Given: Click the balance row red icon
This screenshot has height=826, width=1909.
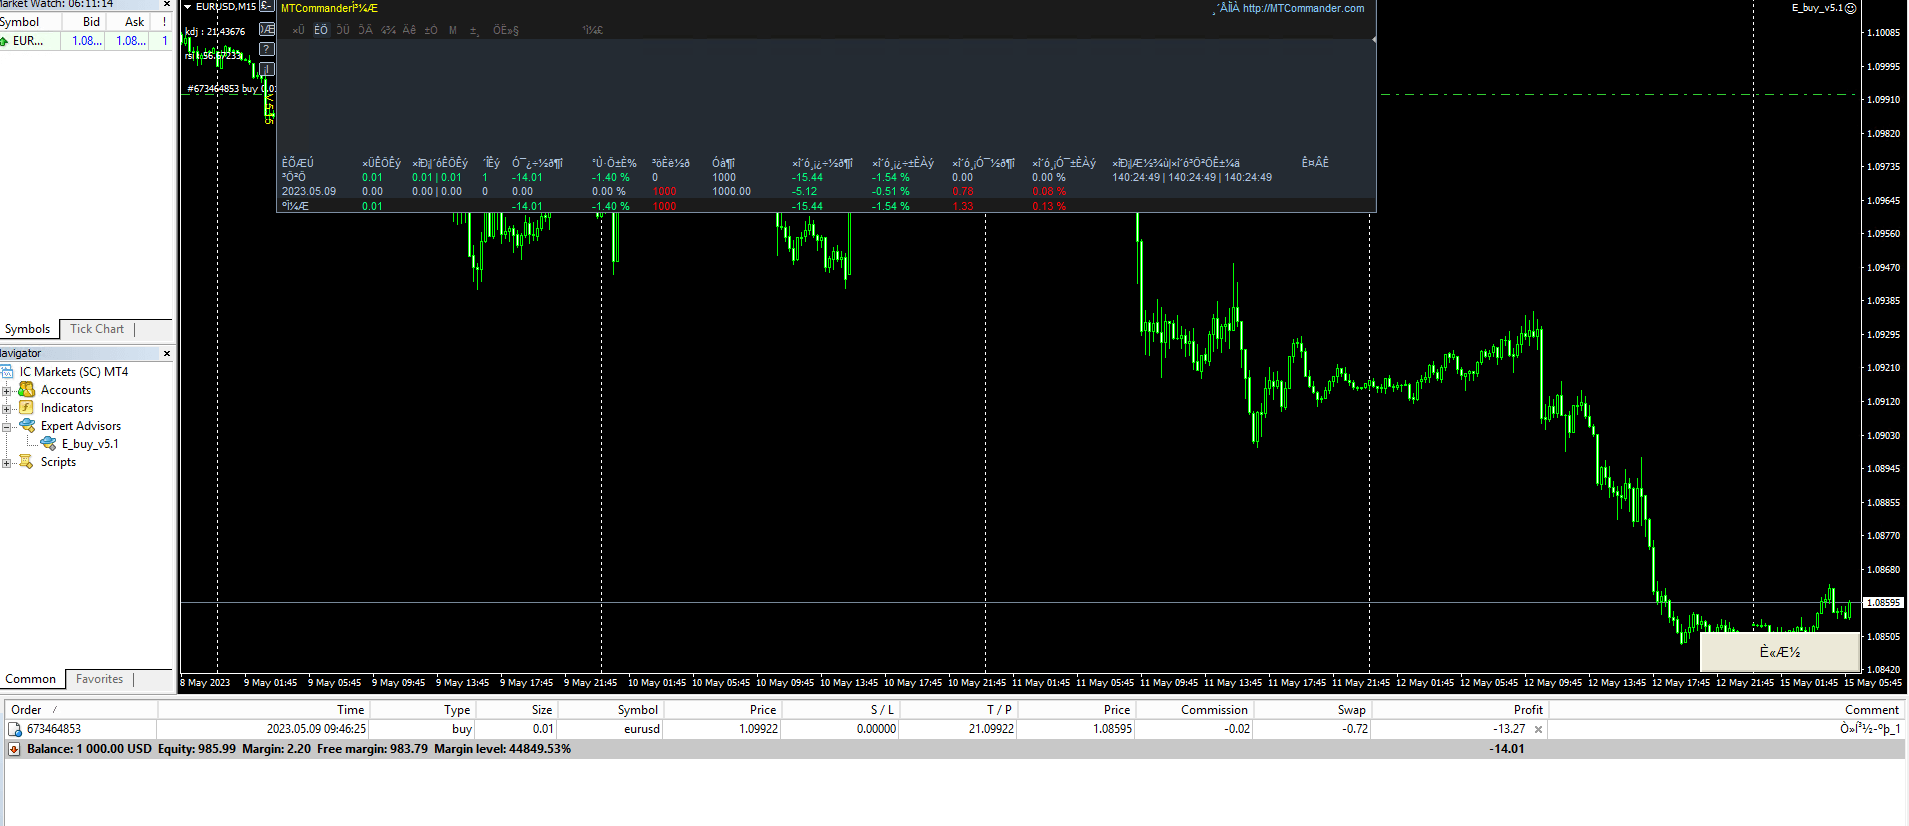Looking at the screenshot, I should point(14,749).
